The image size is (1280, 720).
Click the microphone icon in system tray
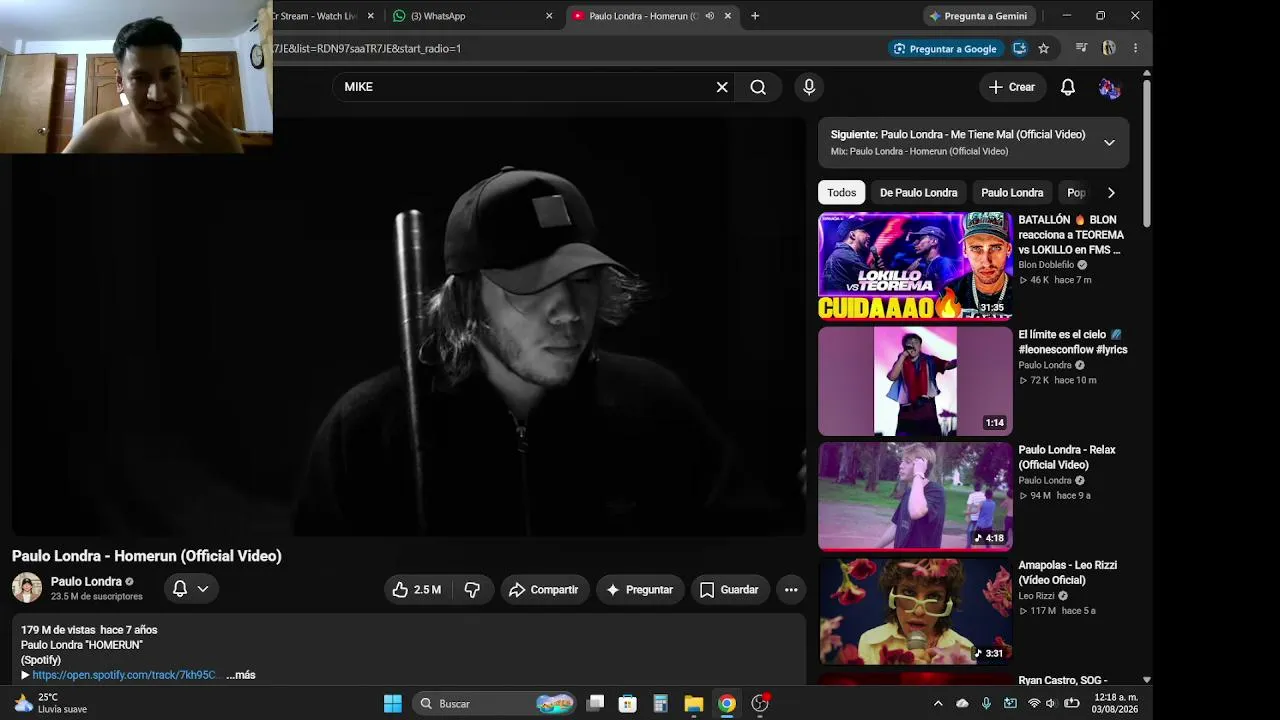click(986, 704)
